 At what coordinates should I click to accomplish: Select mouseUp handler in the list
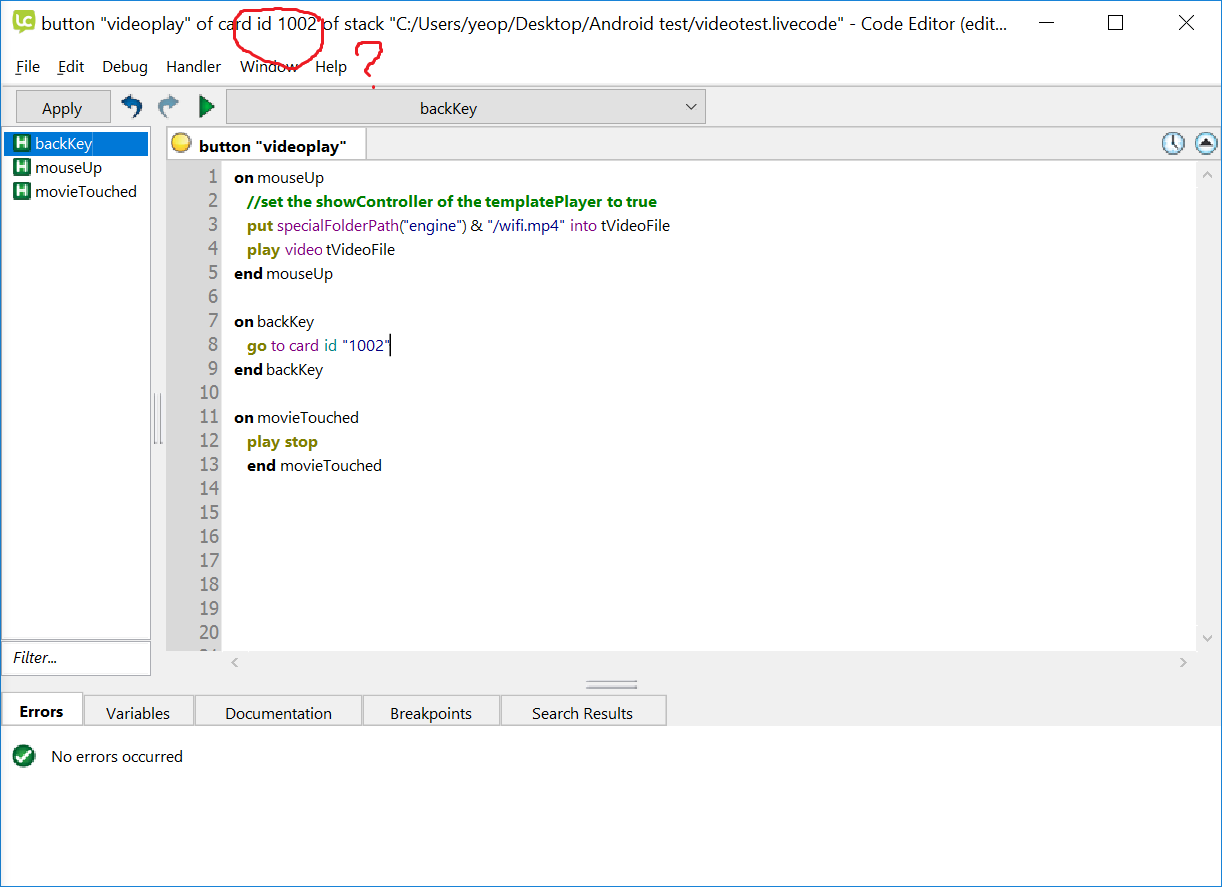(75, 167)
